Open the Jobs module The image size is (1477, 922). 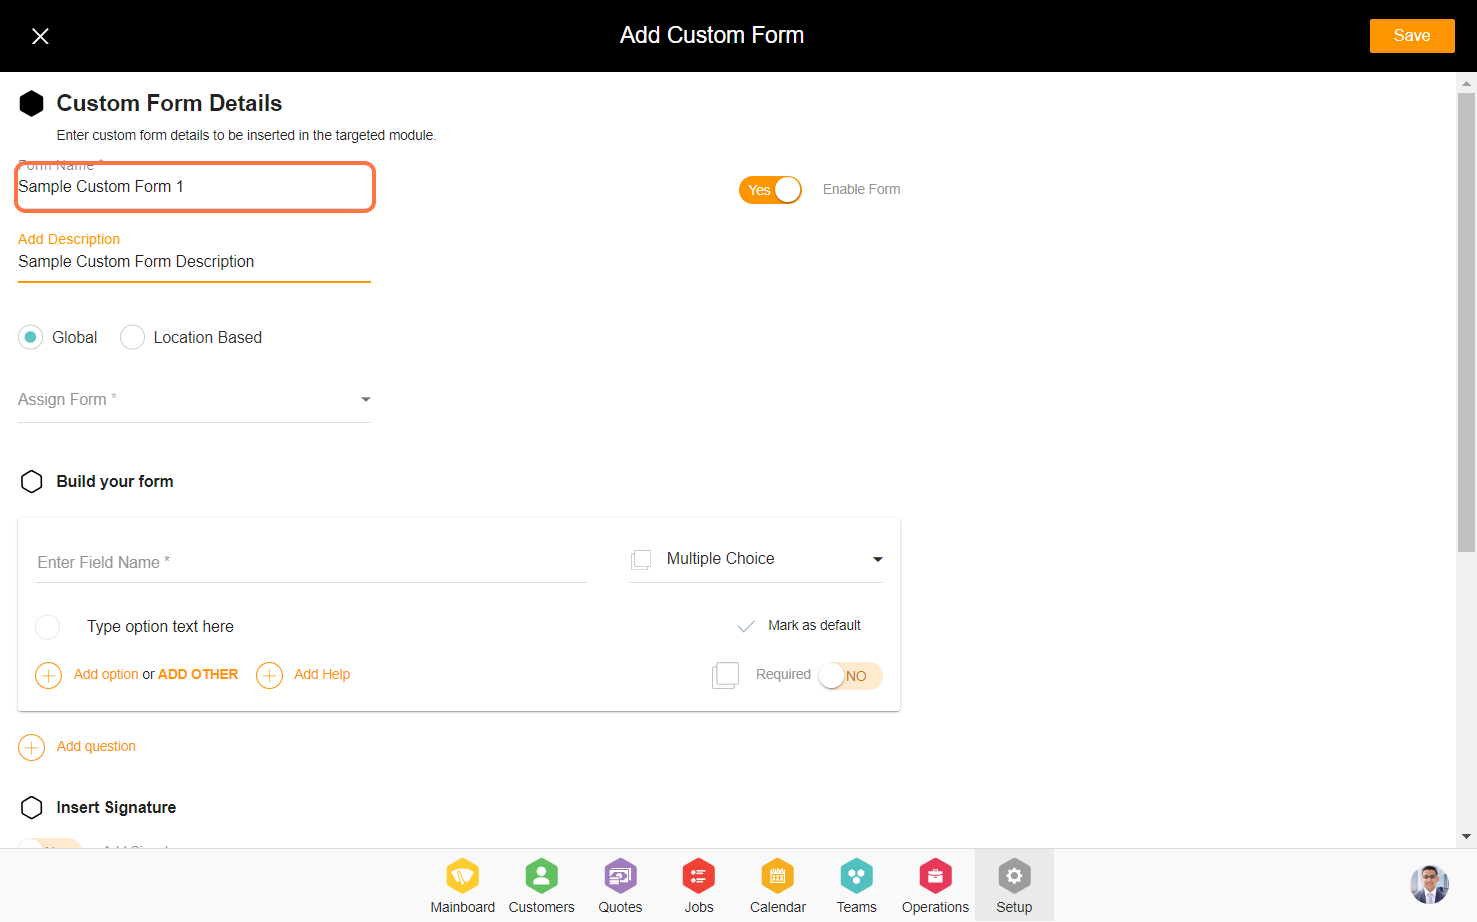(x=699, y=886)
